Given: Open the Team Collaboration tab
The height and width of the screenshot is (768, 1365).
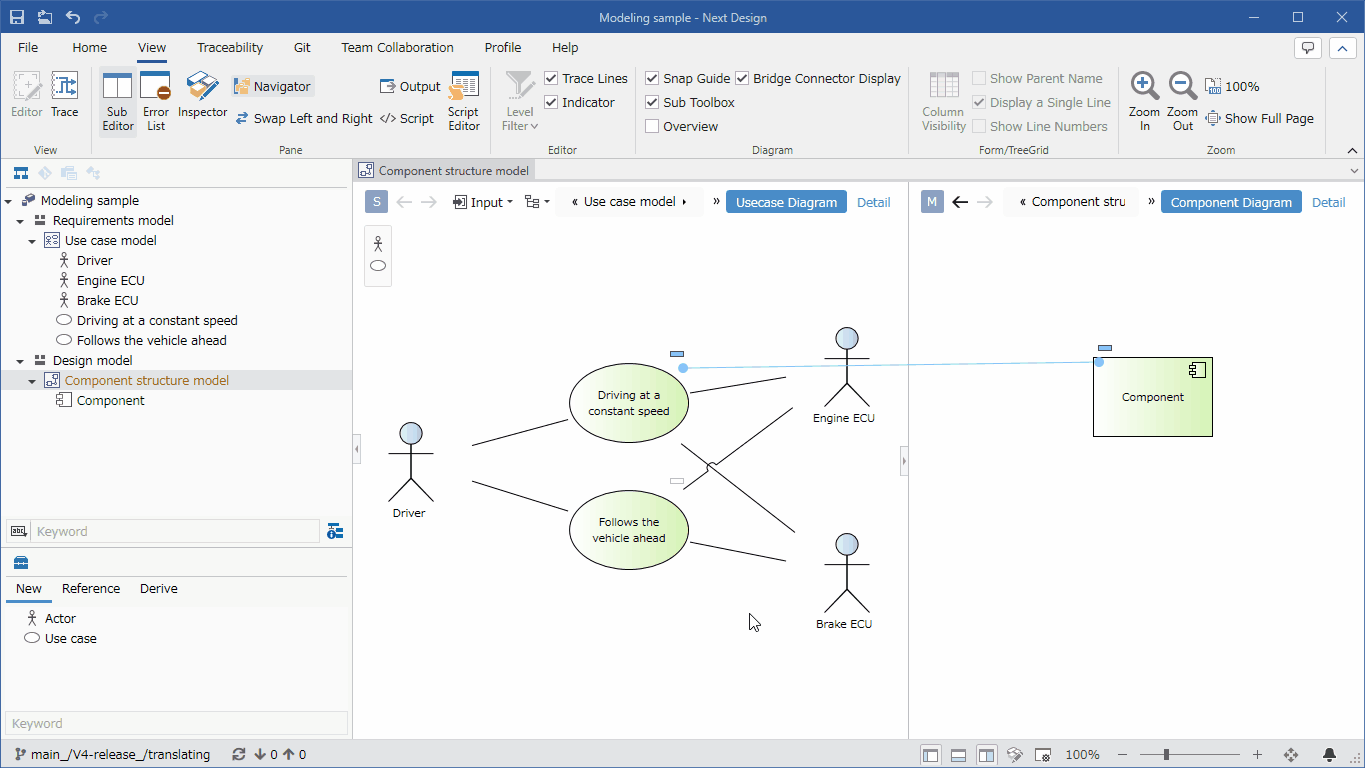Looking at the screenshot, I should pos(397,47).
